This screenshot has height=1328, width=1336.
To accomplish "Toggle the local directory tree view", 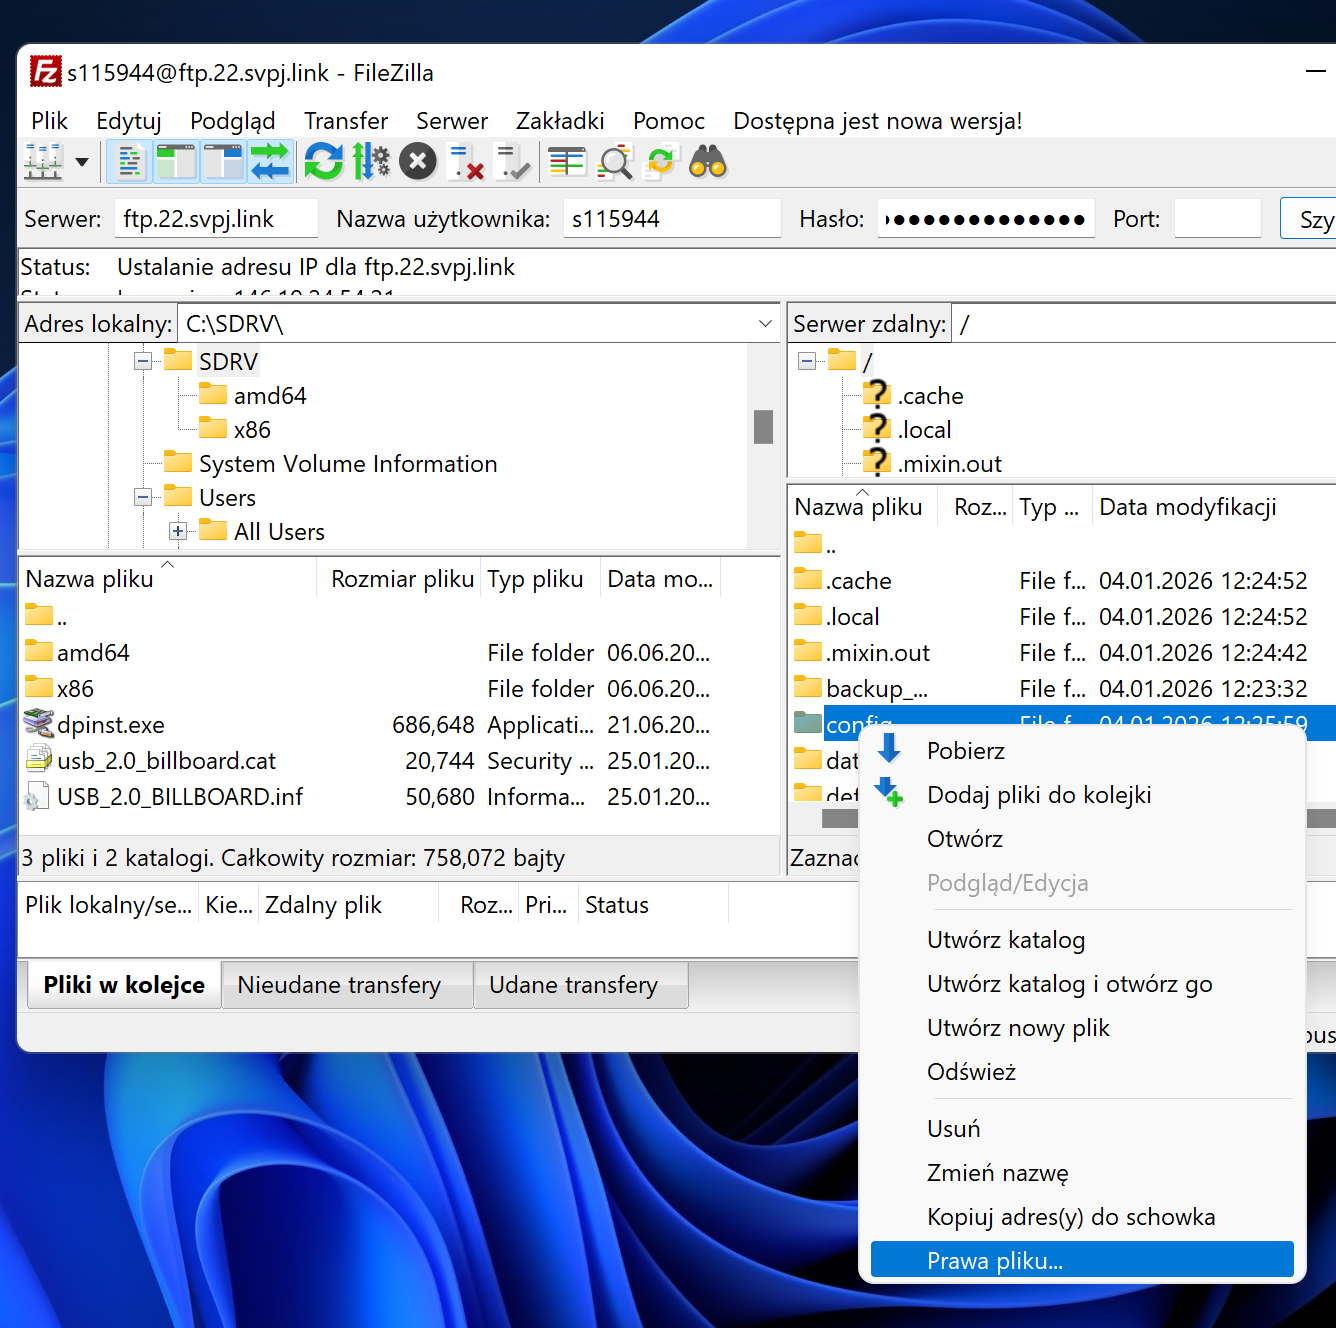I will pos(177,161).
